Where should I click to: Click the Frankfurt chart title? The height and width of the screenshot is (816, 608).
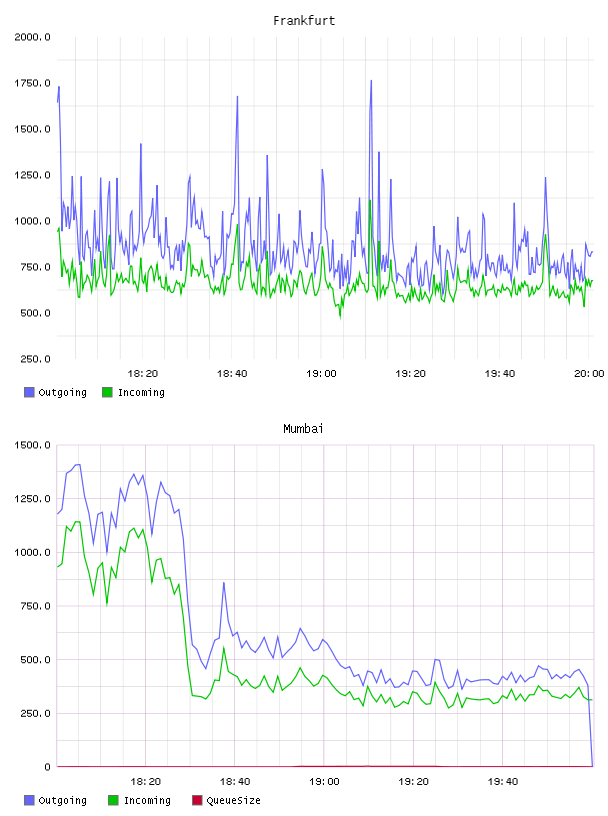point(304,21)
